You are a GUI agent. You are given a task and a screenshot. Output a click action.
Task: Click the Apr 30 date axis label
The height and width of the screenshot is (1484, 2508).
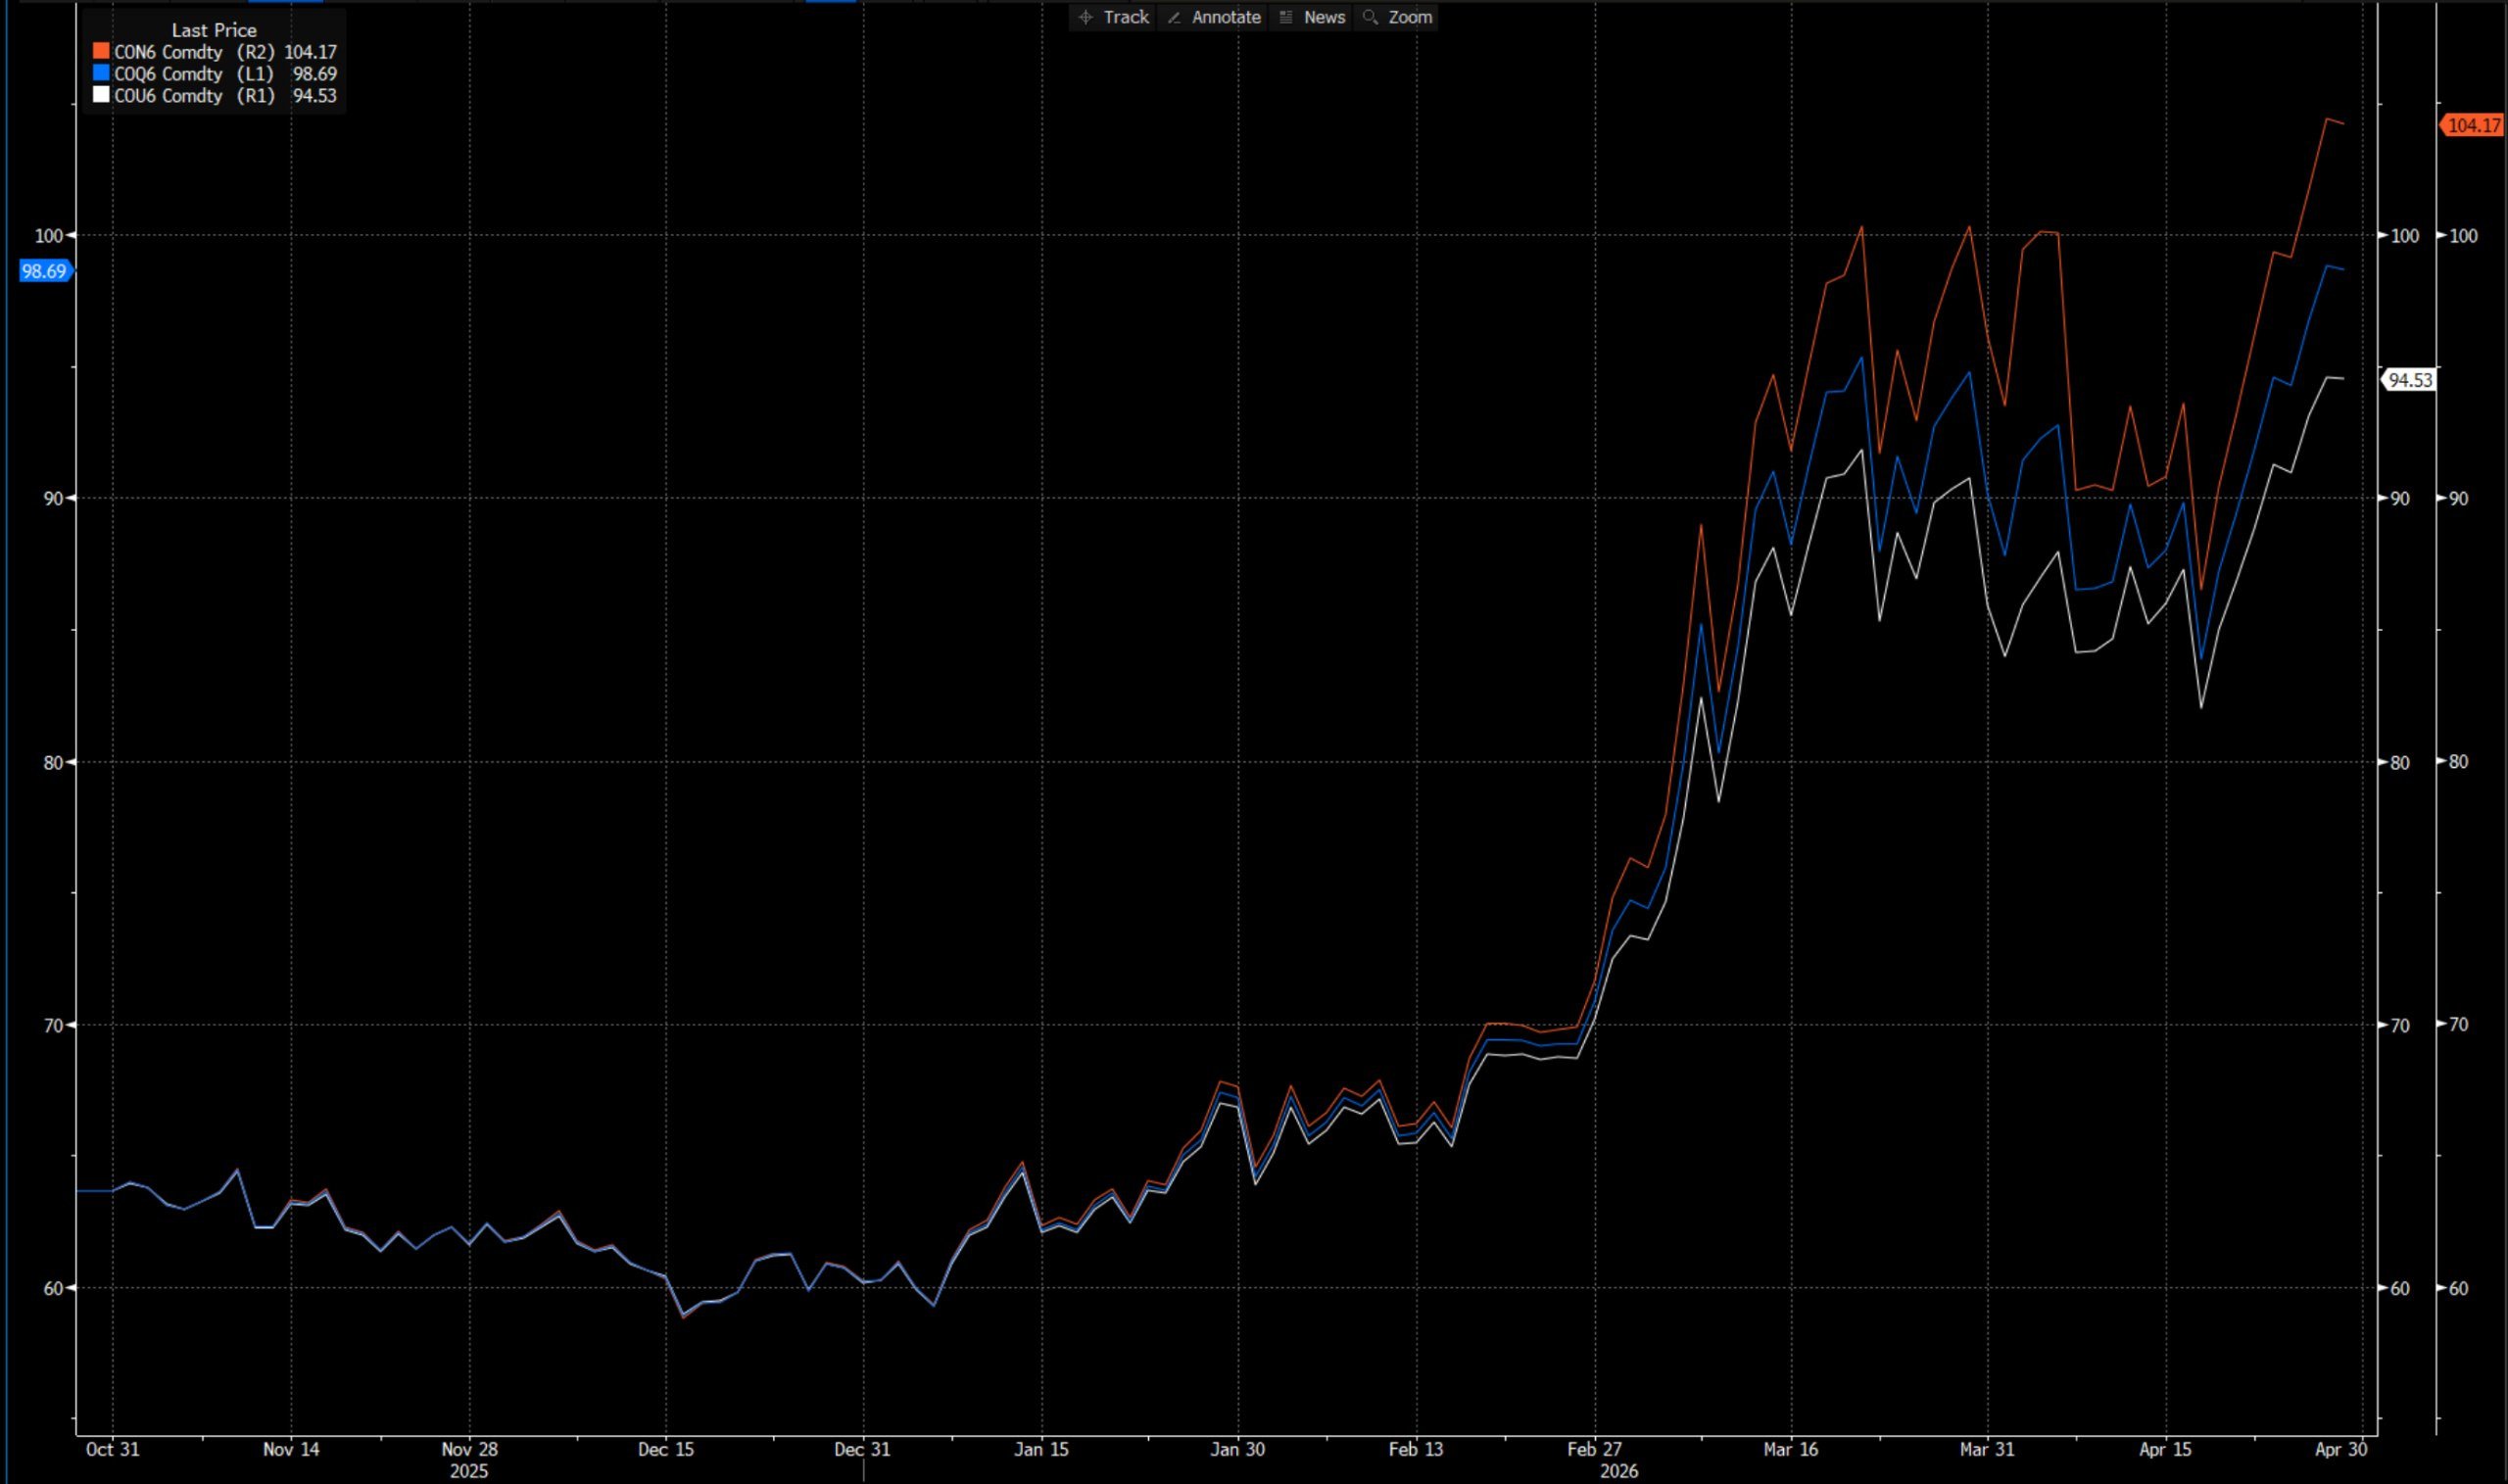[x=2341, y=1449]
